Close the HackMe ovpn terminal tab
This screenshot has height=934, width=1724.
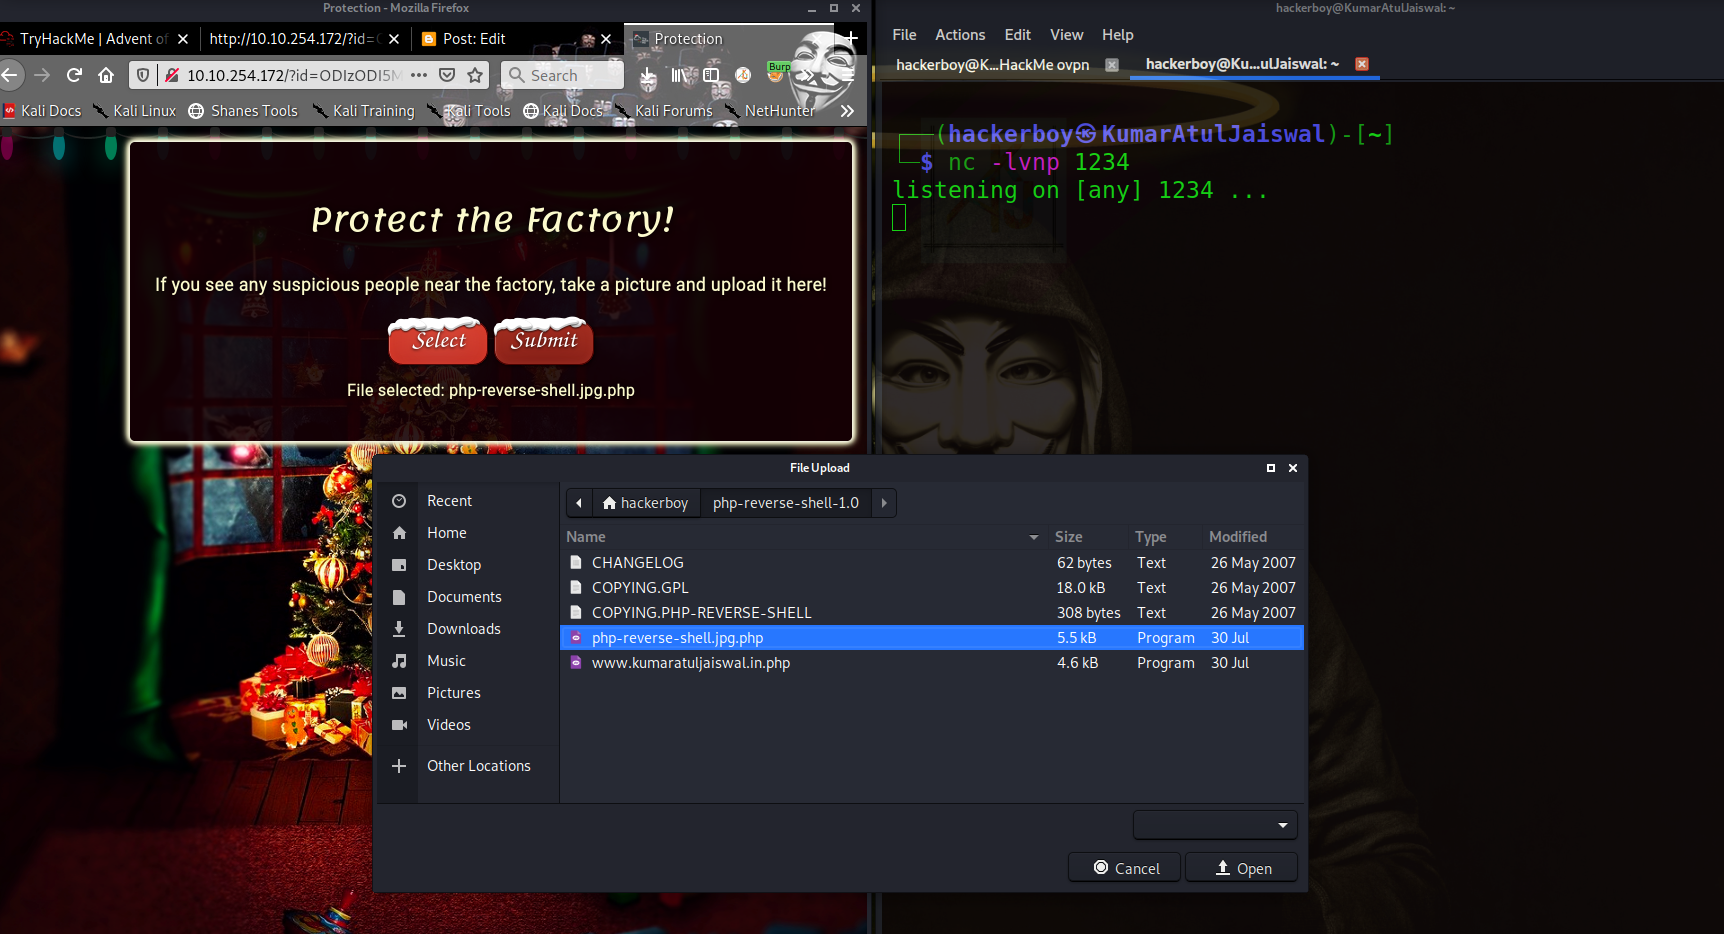[x=1111, y=65]
